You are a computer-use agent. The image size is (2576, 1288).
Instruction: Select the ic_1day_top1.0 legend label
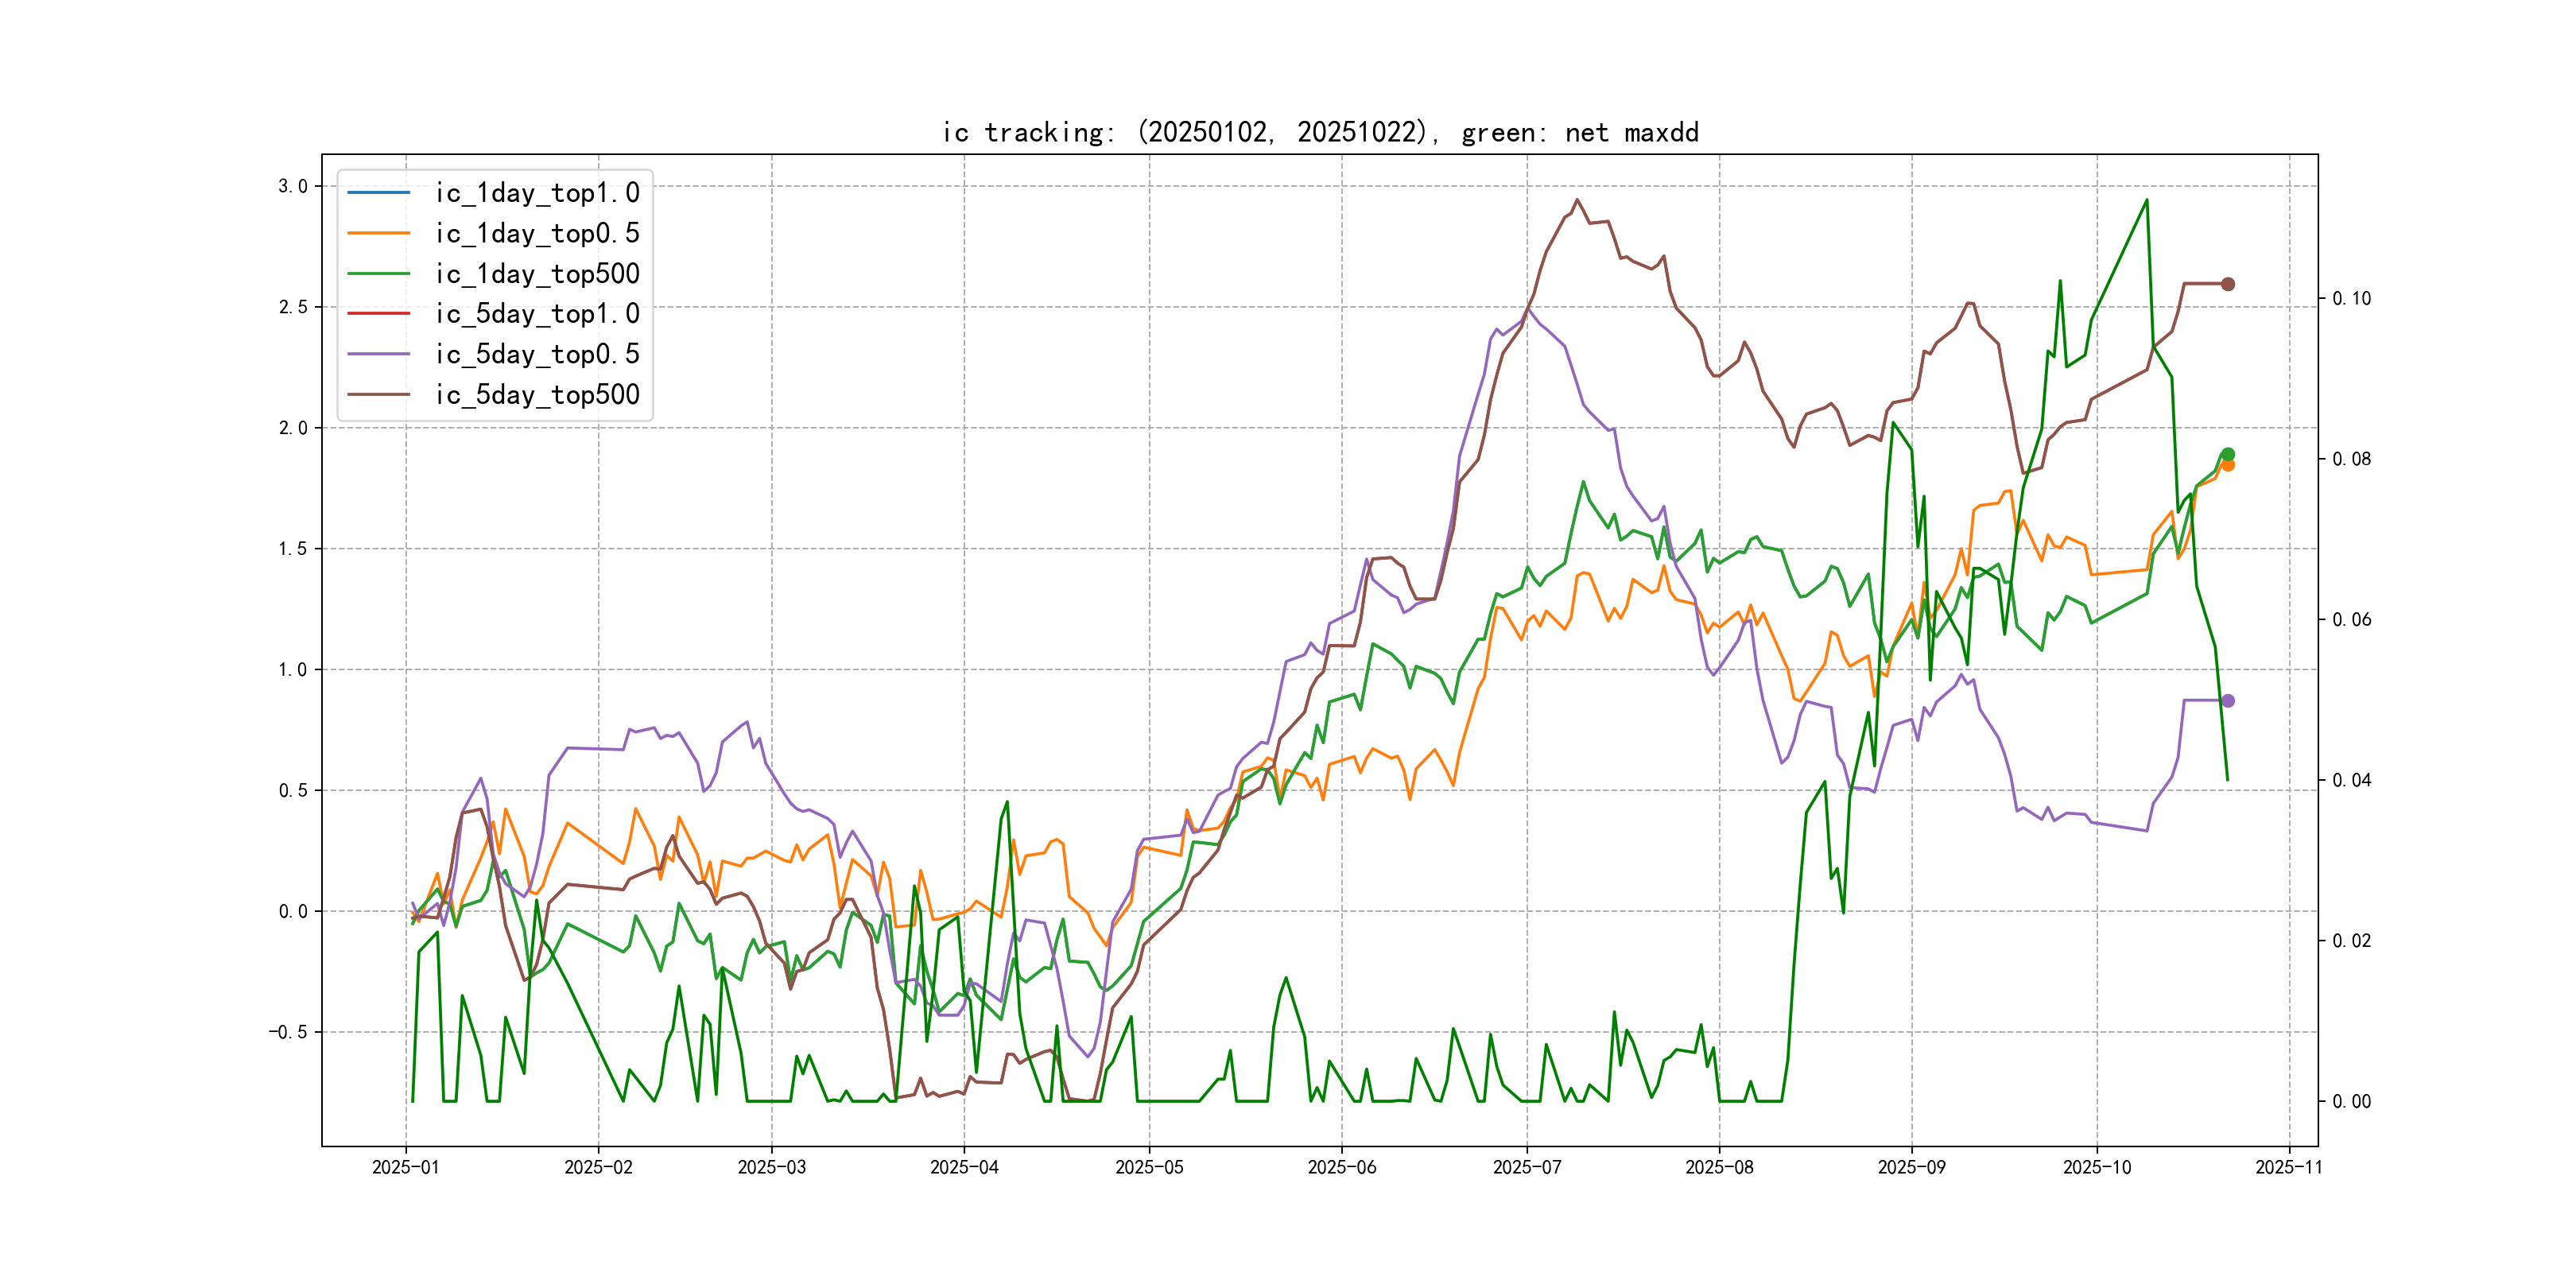pos(537,192)
